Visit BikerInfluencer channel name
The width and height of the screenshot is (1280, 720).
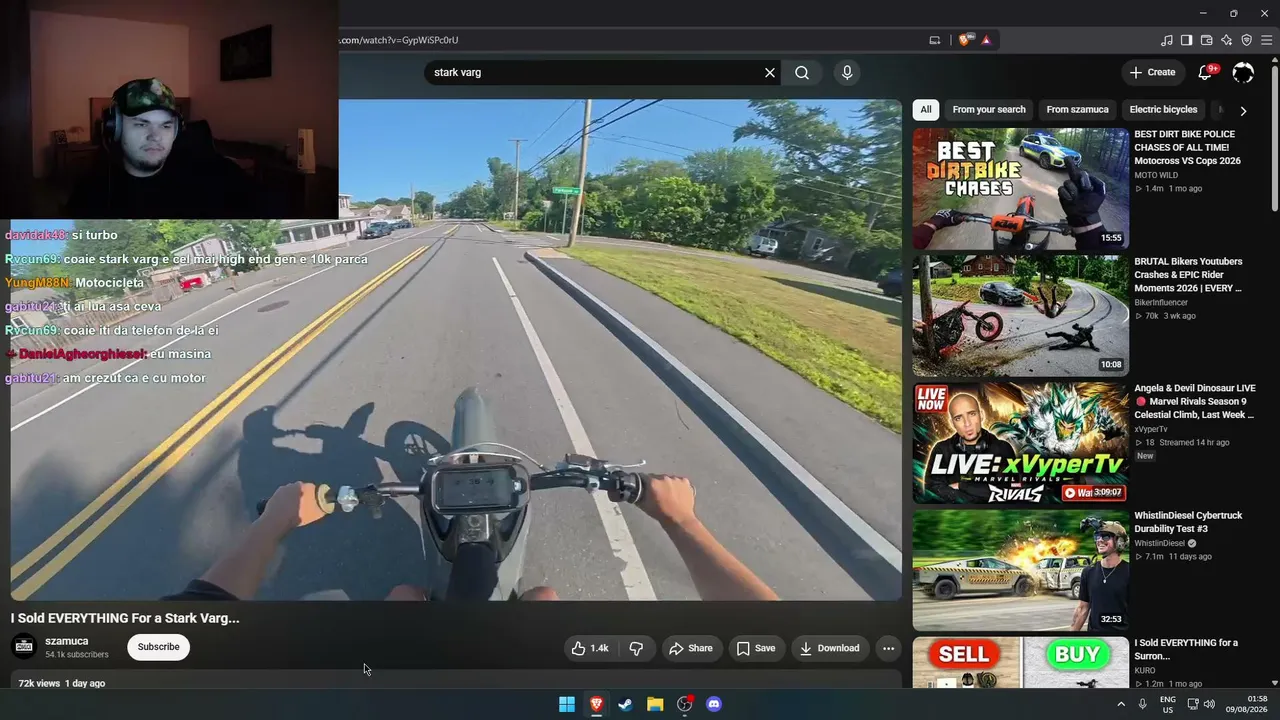(1161, 302)
